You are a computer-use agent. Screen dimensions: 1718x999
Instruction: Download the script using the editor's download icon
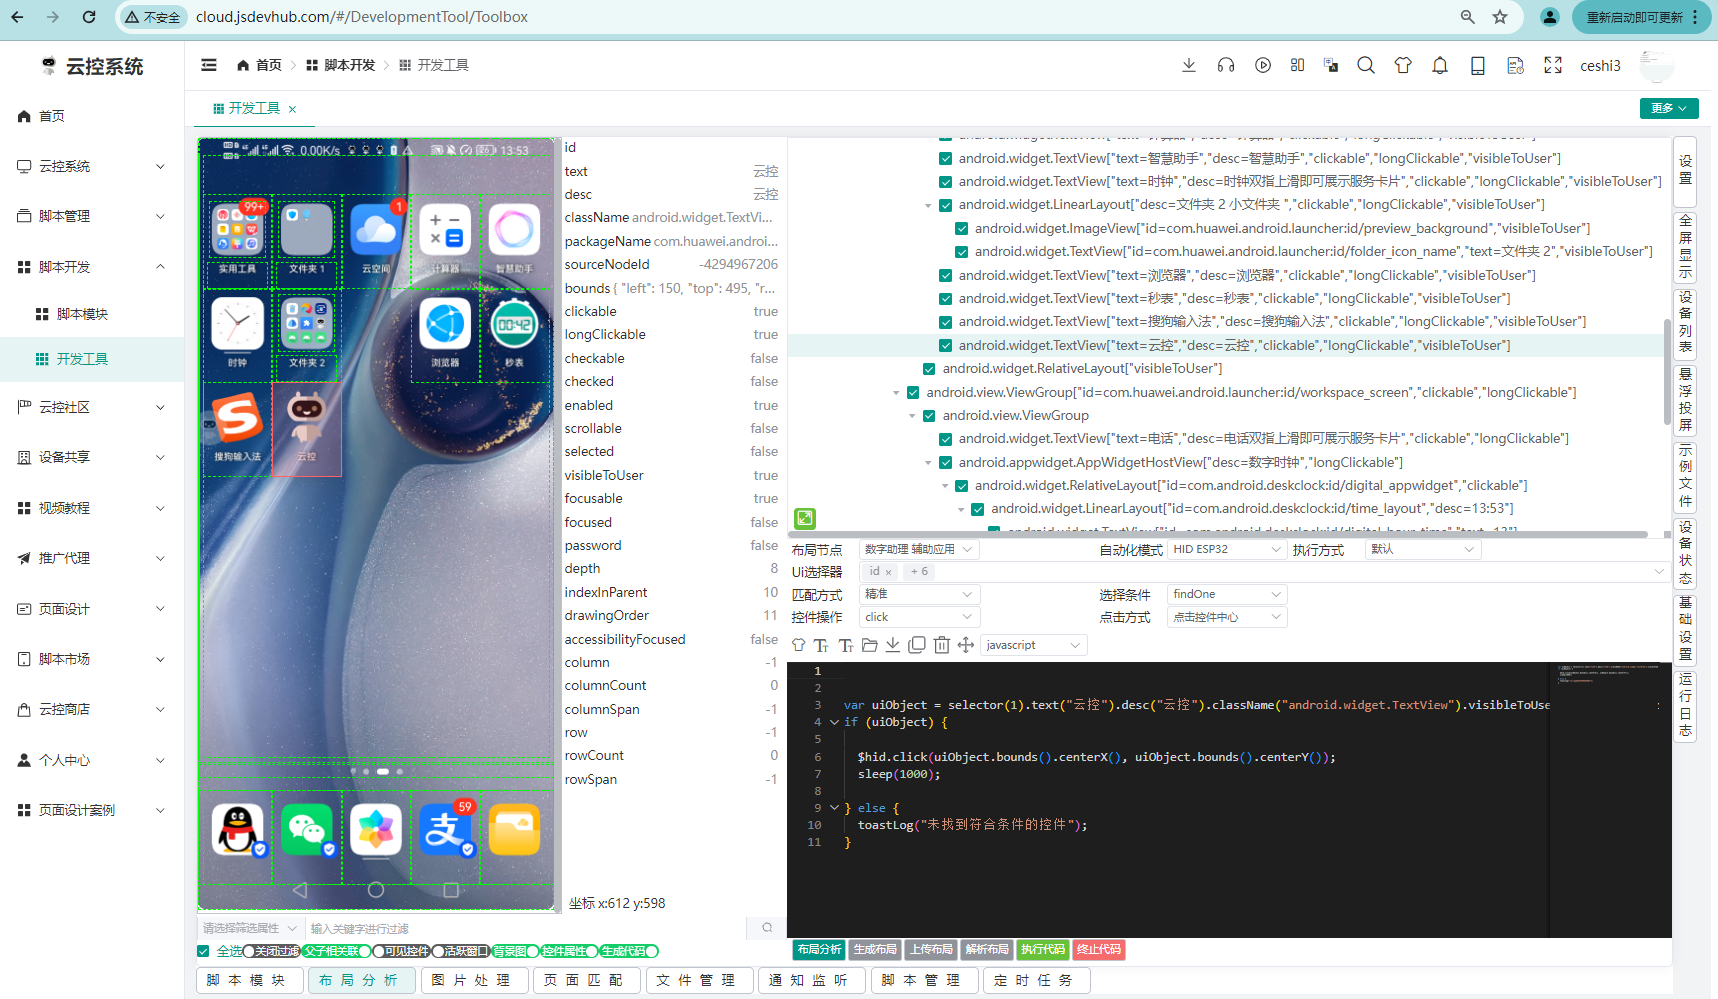click(x=893, y=645)
